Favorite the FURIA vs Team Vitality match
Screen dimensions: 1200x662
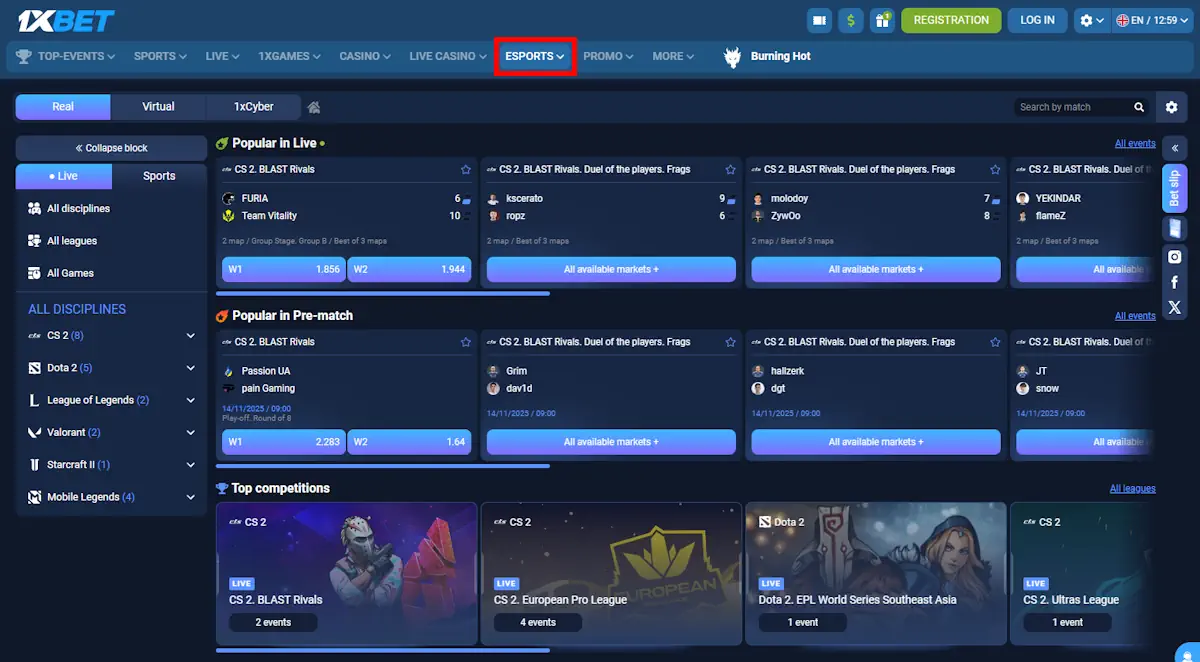[466, 169]
